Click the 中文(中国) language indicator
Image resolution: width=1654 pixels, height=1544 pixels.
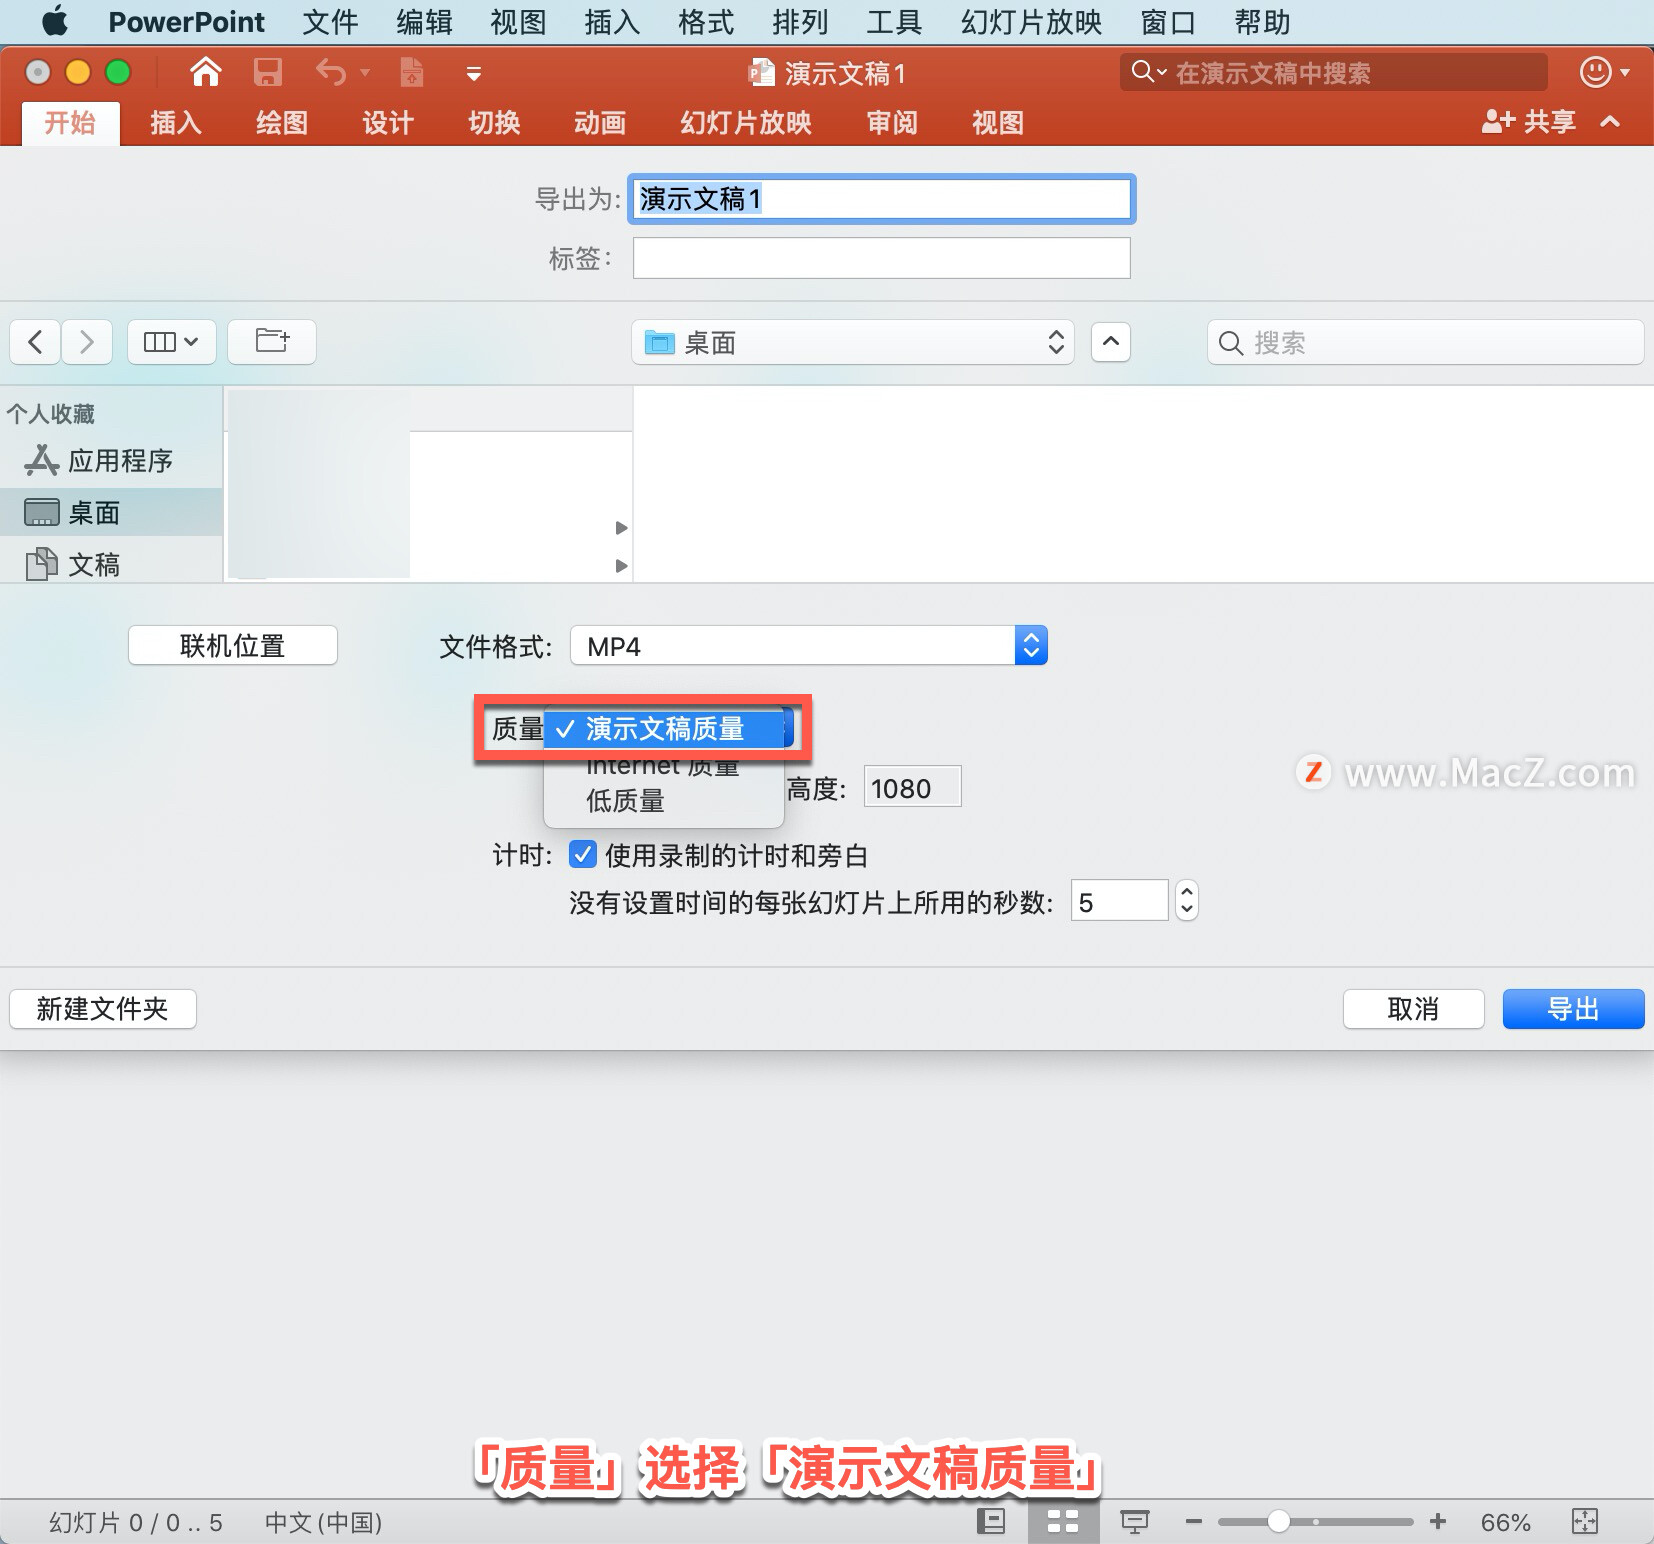[323, 1522]
